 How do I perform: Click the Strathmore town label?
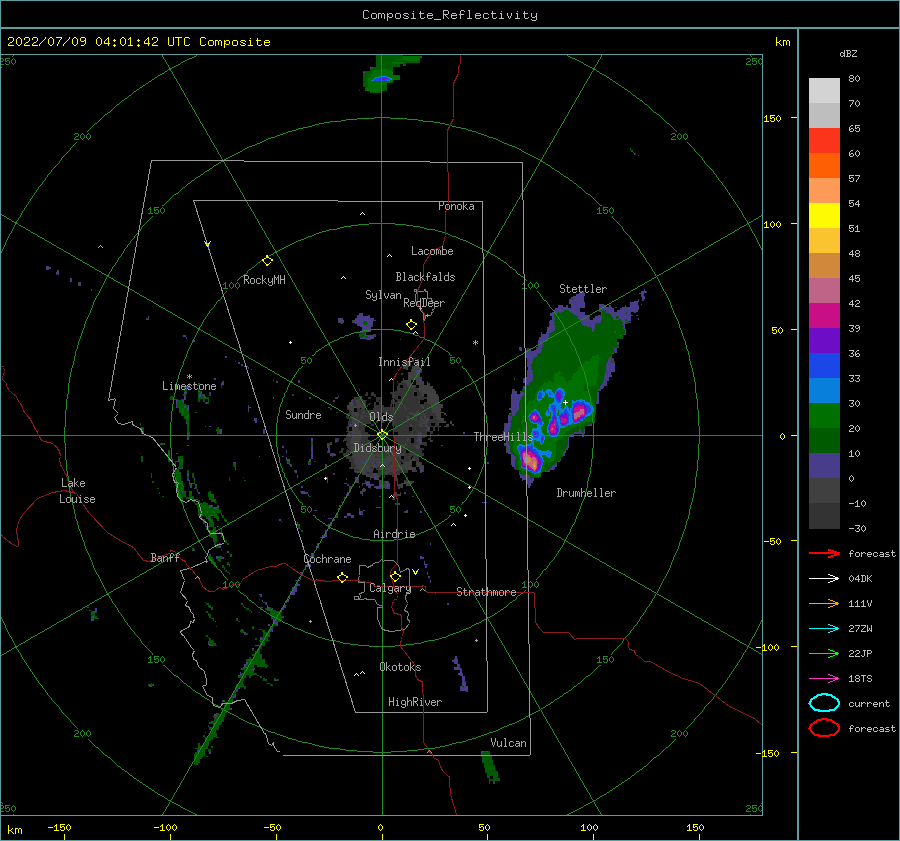pos(486,592)
